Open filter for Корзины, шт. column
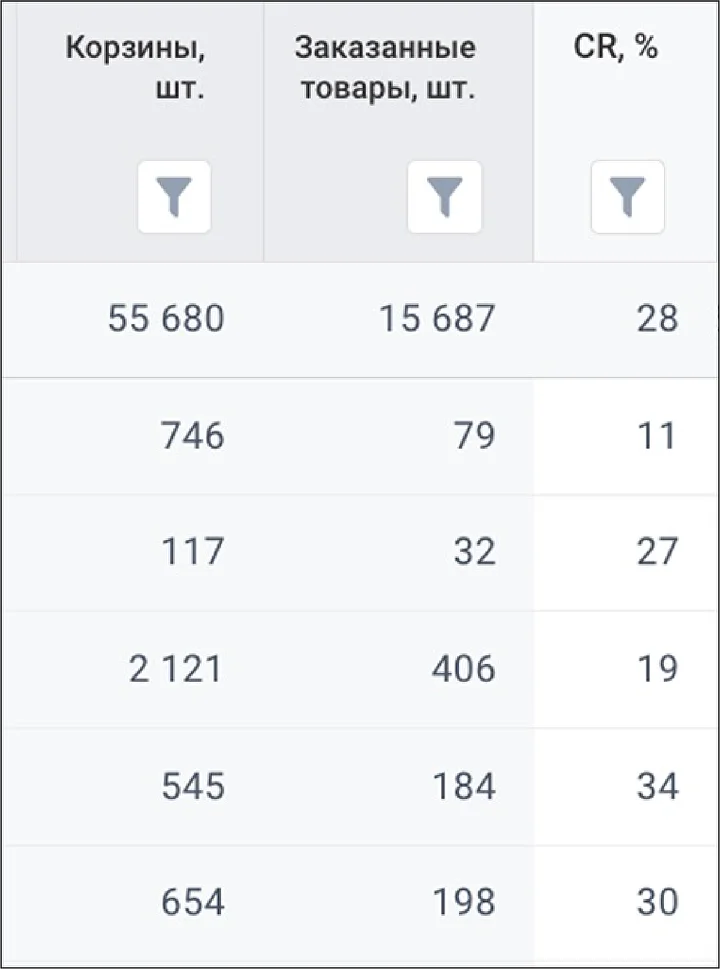 click(174, 197)
